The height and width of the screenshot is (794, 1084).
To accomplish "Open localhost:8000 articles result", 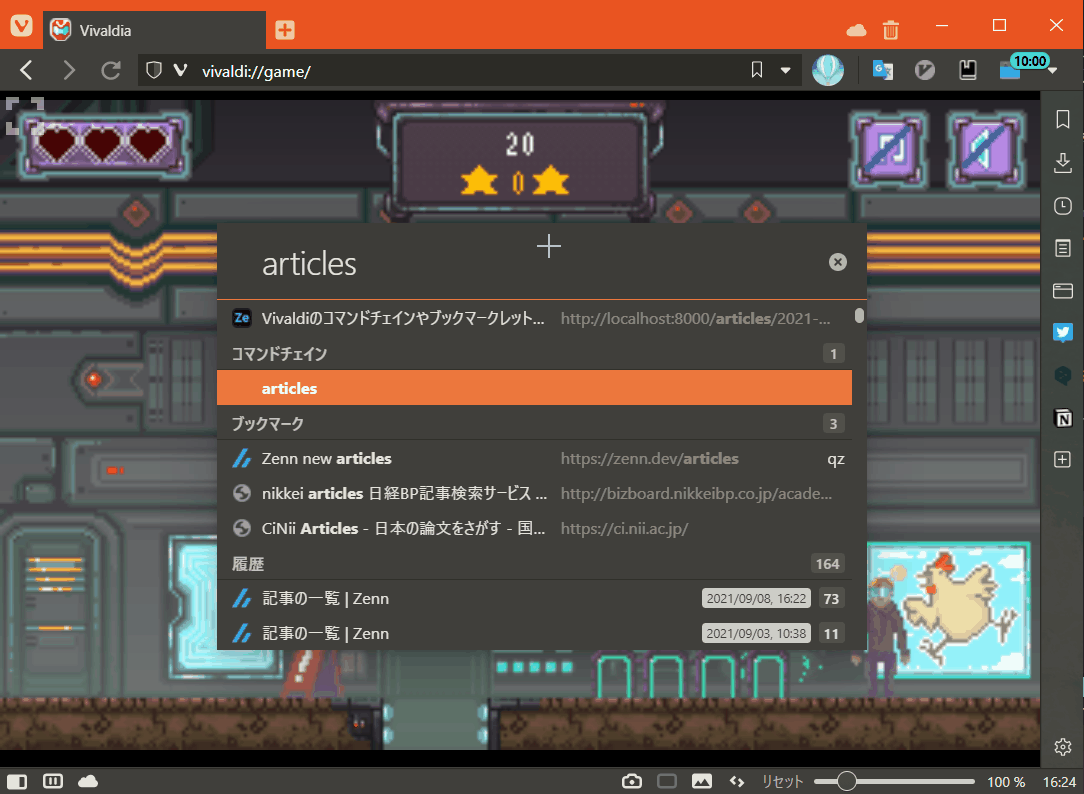I will [x=534, y=318].
